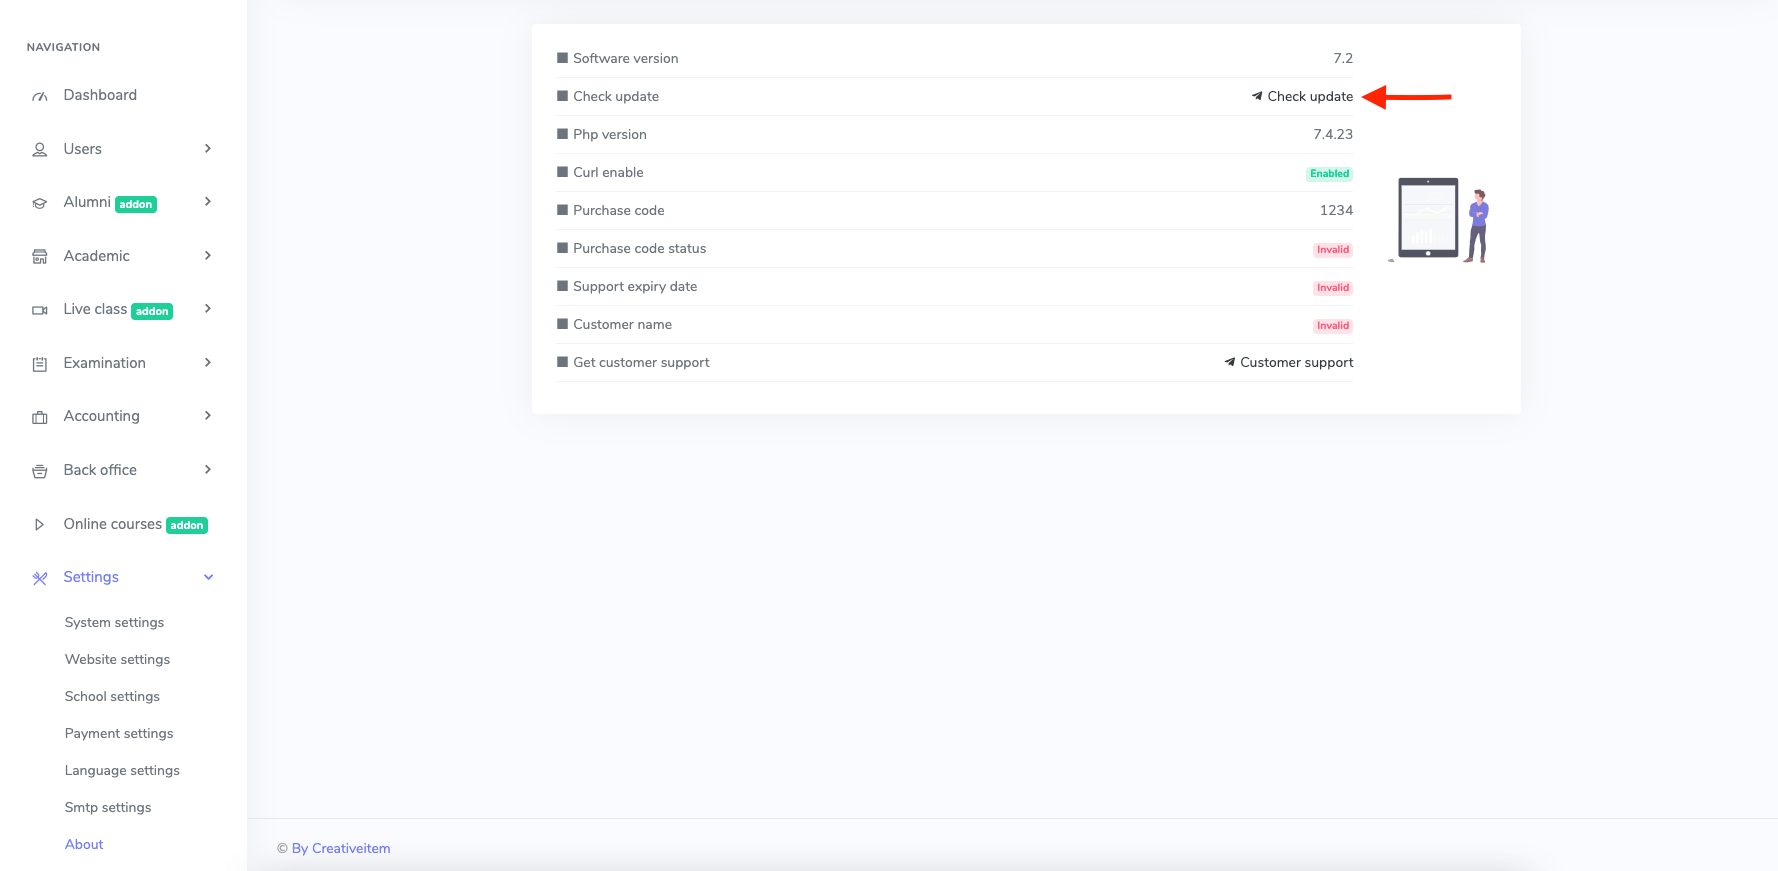Expand the Accounting submenu arrow
The image size is (1778, 871).
pos(208,416)
